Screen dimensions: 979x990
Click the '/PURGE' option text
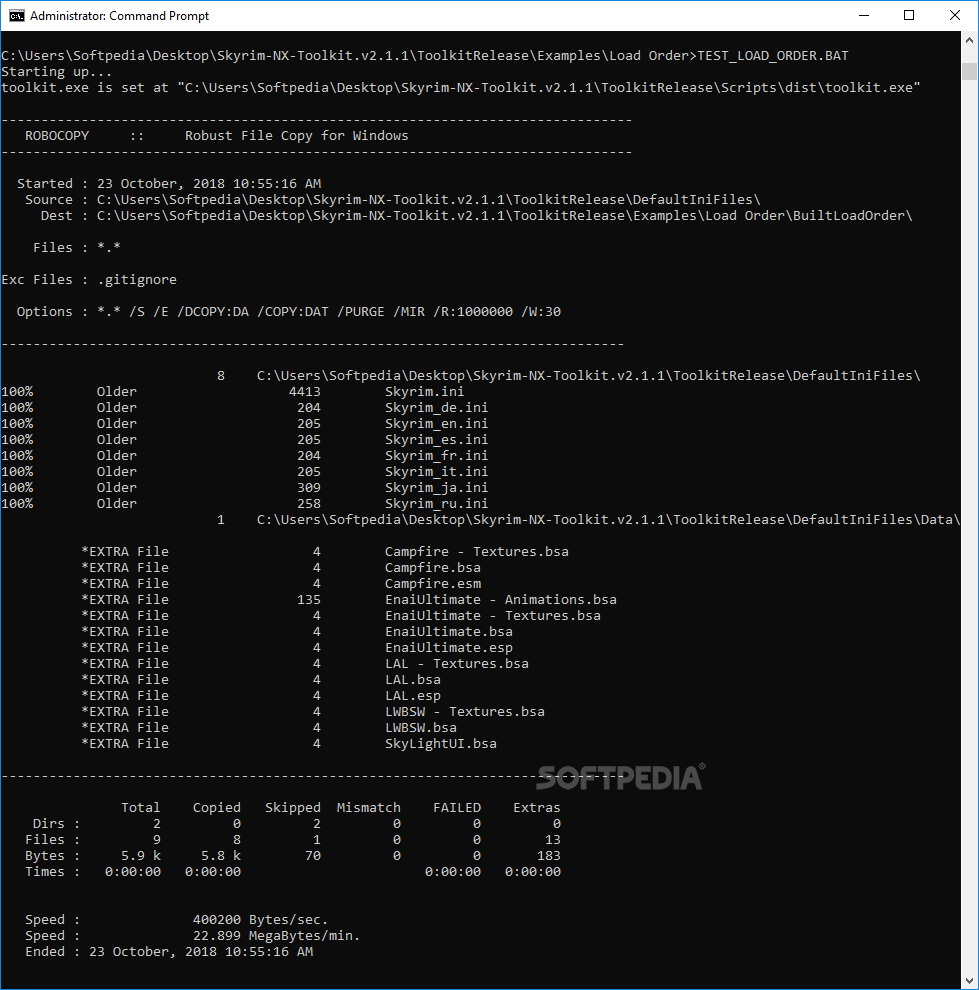[x=361, y=312]
